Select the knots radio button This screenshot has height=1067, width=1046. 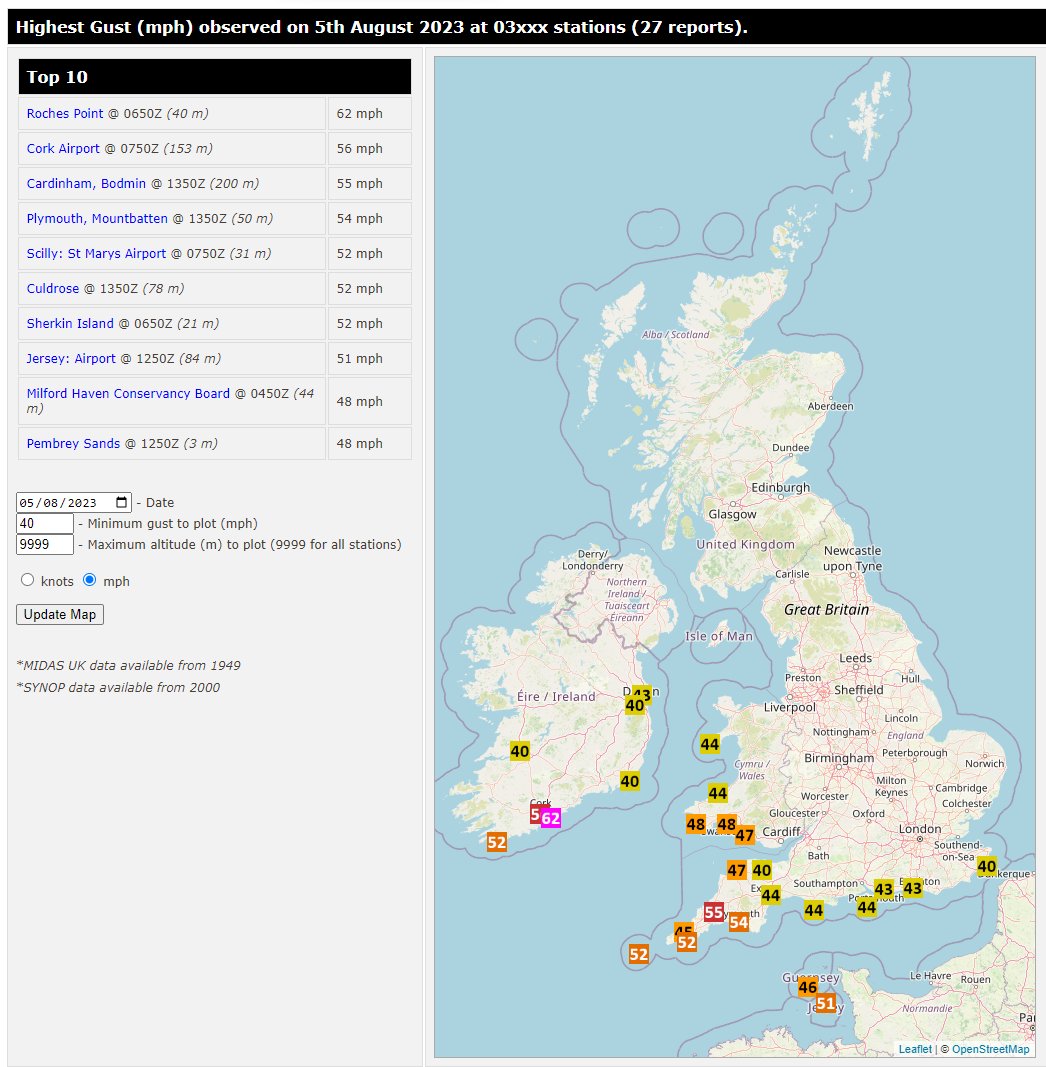point(27,580)
